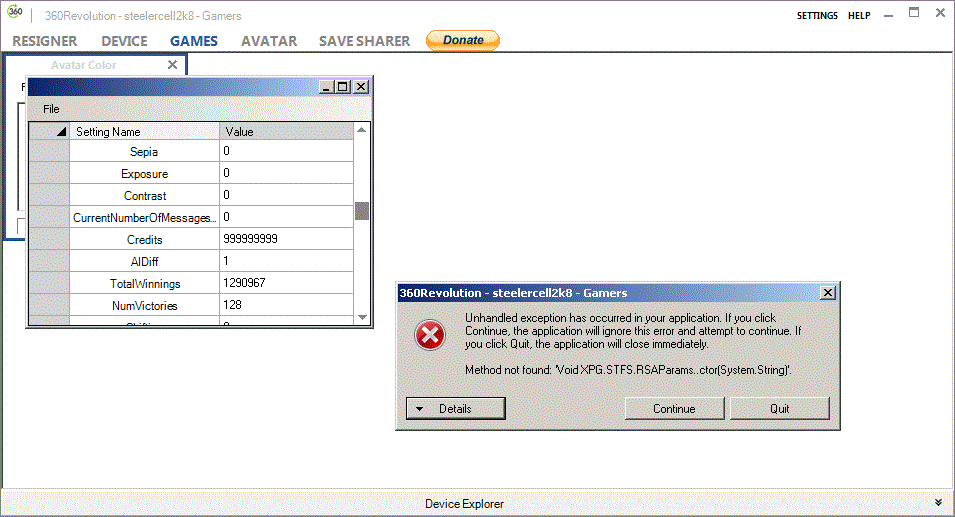The image size is (955, 517).
Task: Maximize the settings editor window
Action: pyautogui.click(x=343, y=87)
